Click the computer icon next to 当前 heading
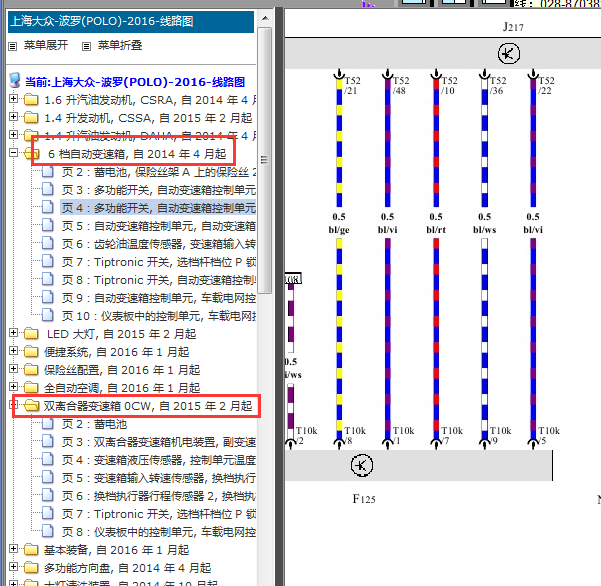Image resolution: width=601 pixels, height=586 pixels. point(15,80)
